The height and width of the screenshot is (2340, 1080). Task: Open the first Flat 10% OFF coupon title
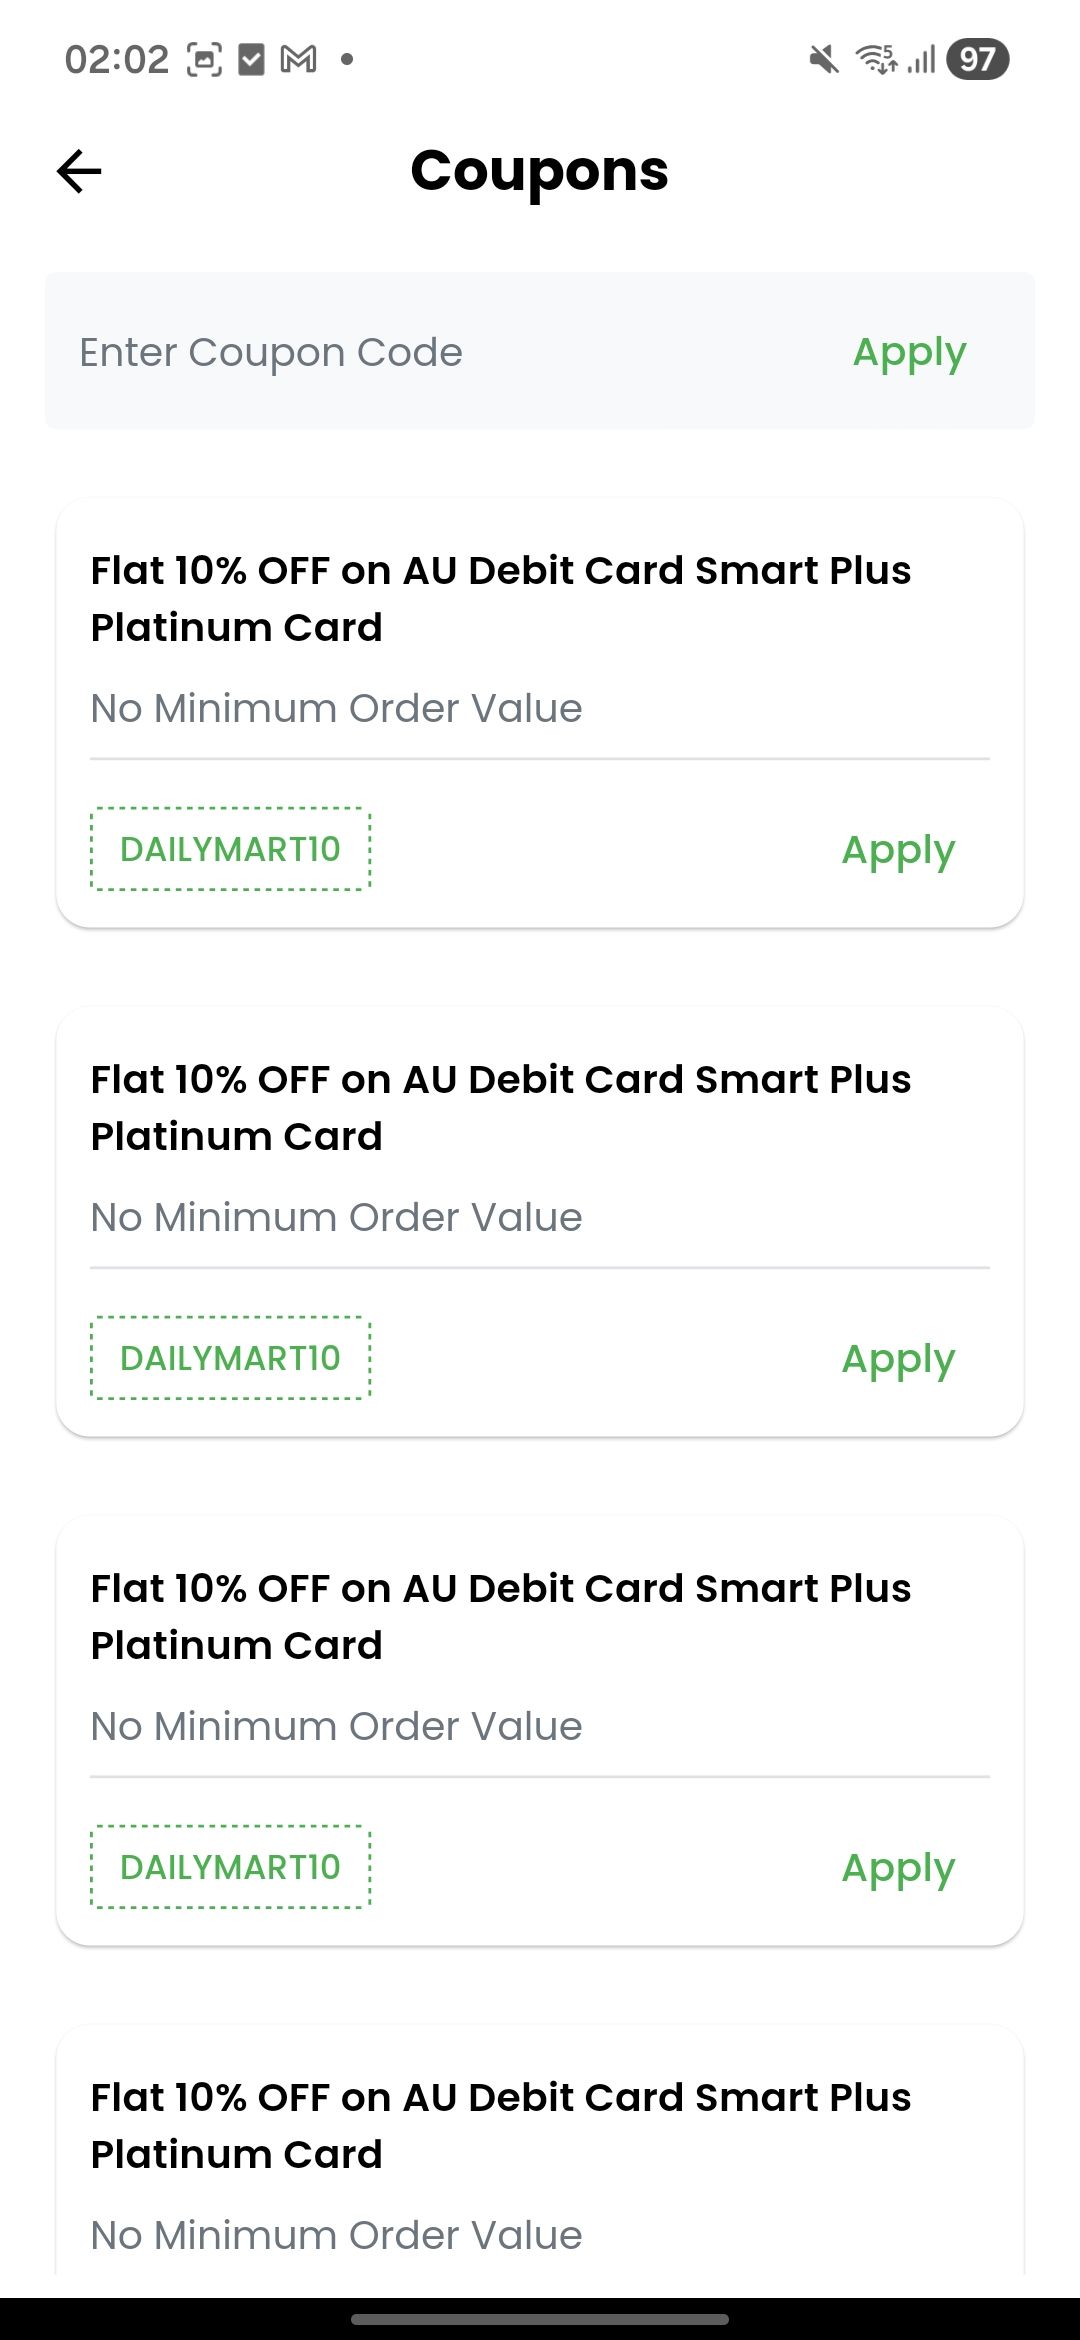(500, 598)
